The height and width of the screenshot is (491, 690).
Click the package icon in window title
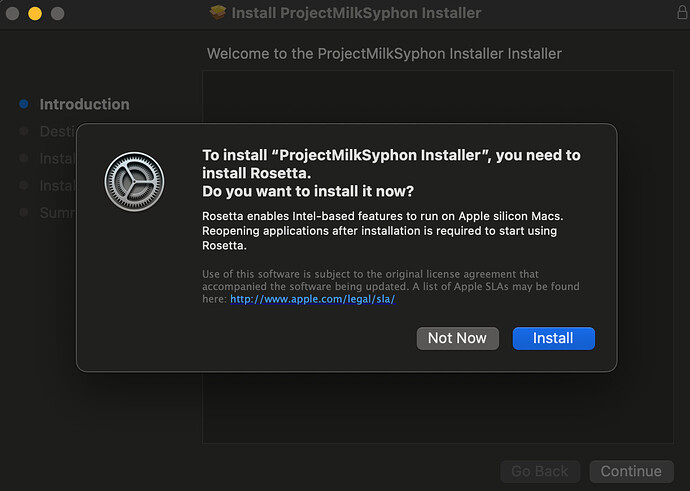click(x=218, y=12)
